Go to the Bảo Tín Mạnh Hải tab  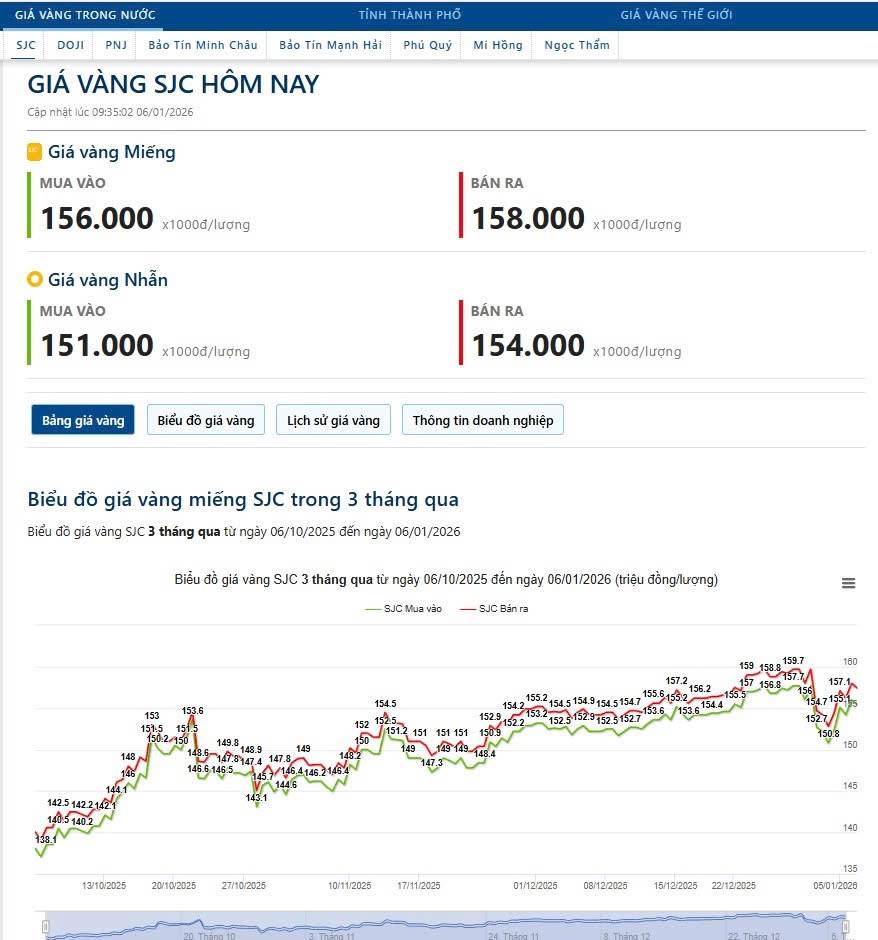330,45
